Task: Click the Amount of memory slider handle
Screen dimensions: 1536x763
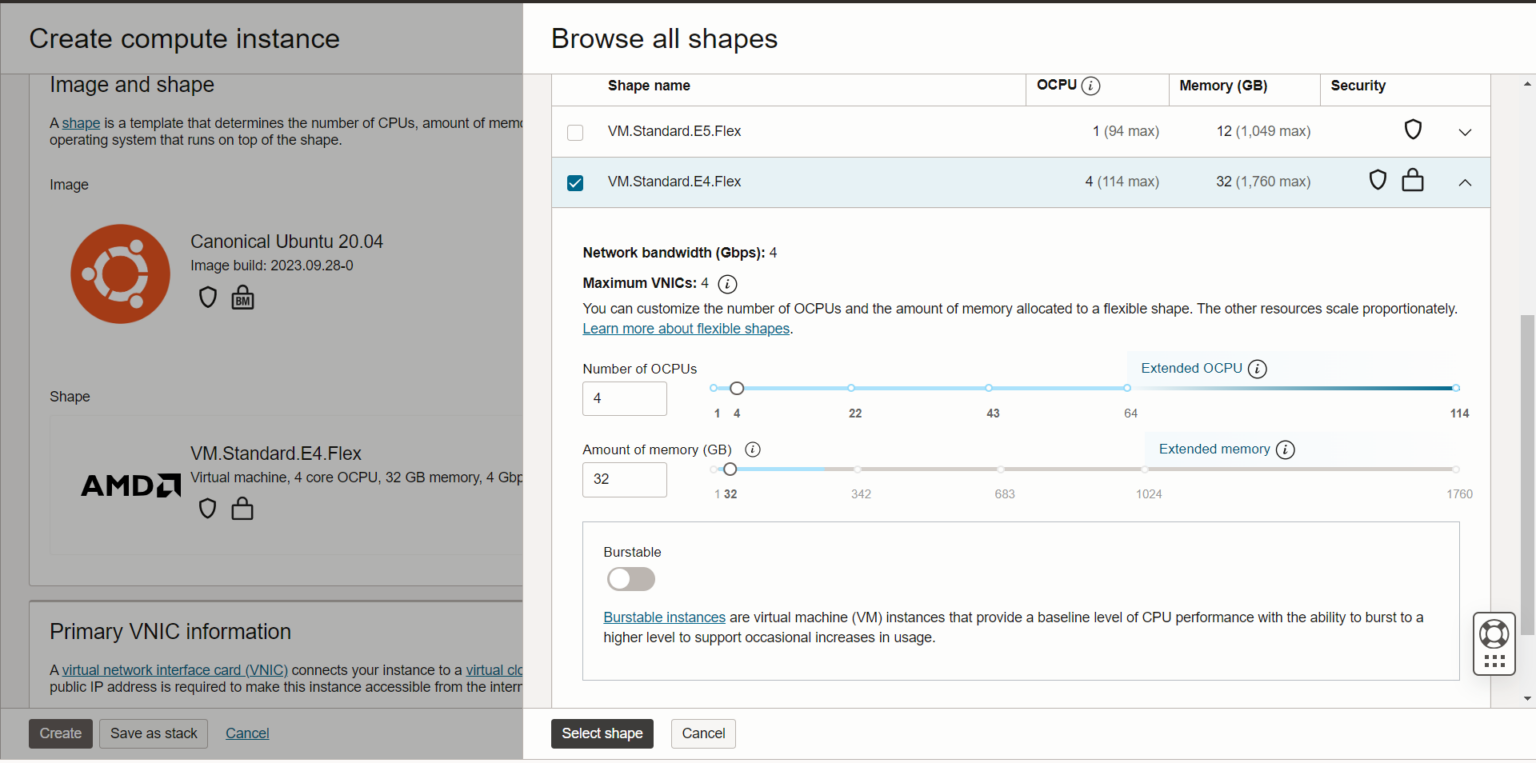Action: [730, 469]
